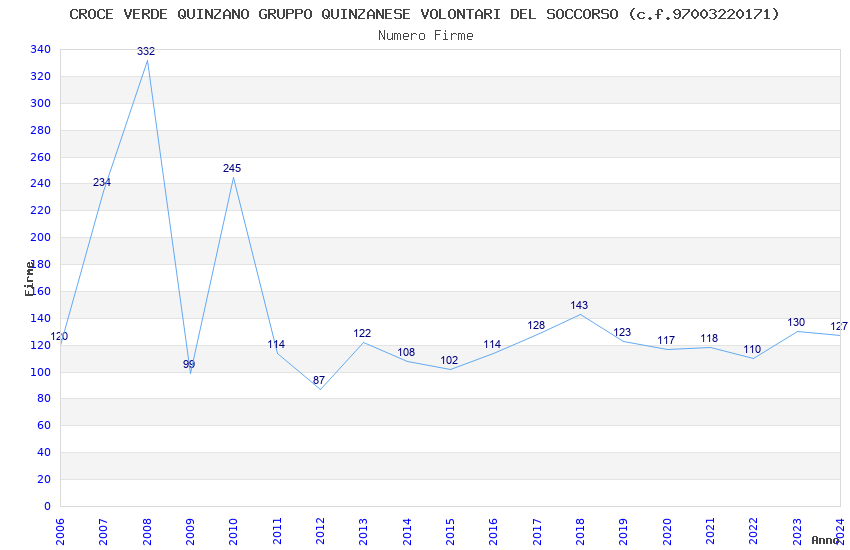850x550 pixels.
Task: Click the 2022 year axis label
Action: coord(754,531)
